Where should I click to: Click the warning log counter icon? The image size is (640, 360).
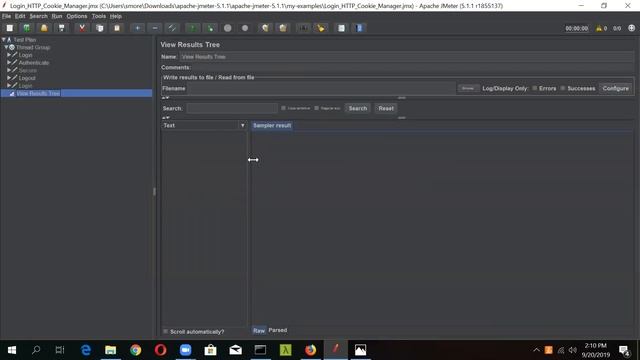[x=599, y=28]
